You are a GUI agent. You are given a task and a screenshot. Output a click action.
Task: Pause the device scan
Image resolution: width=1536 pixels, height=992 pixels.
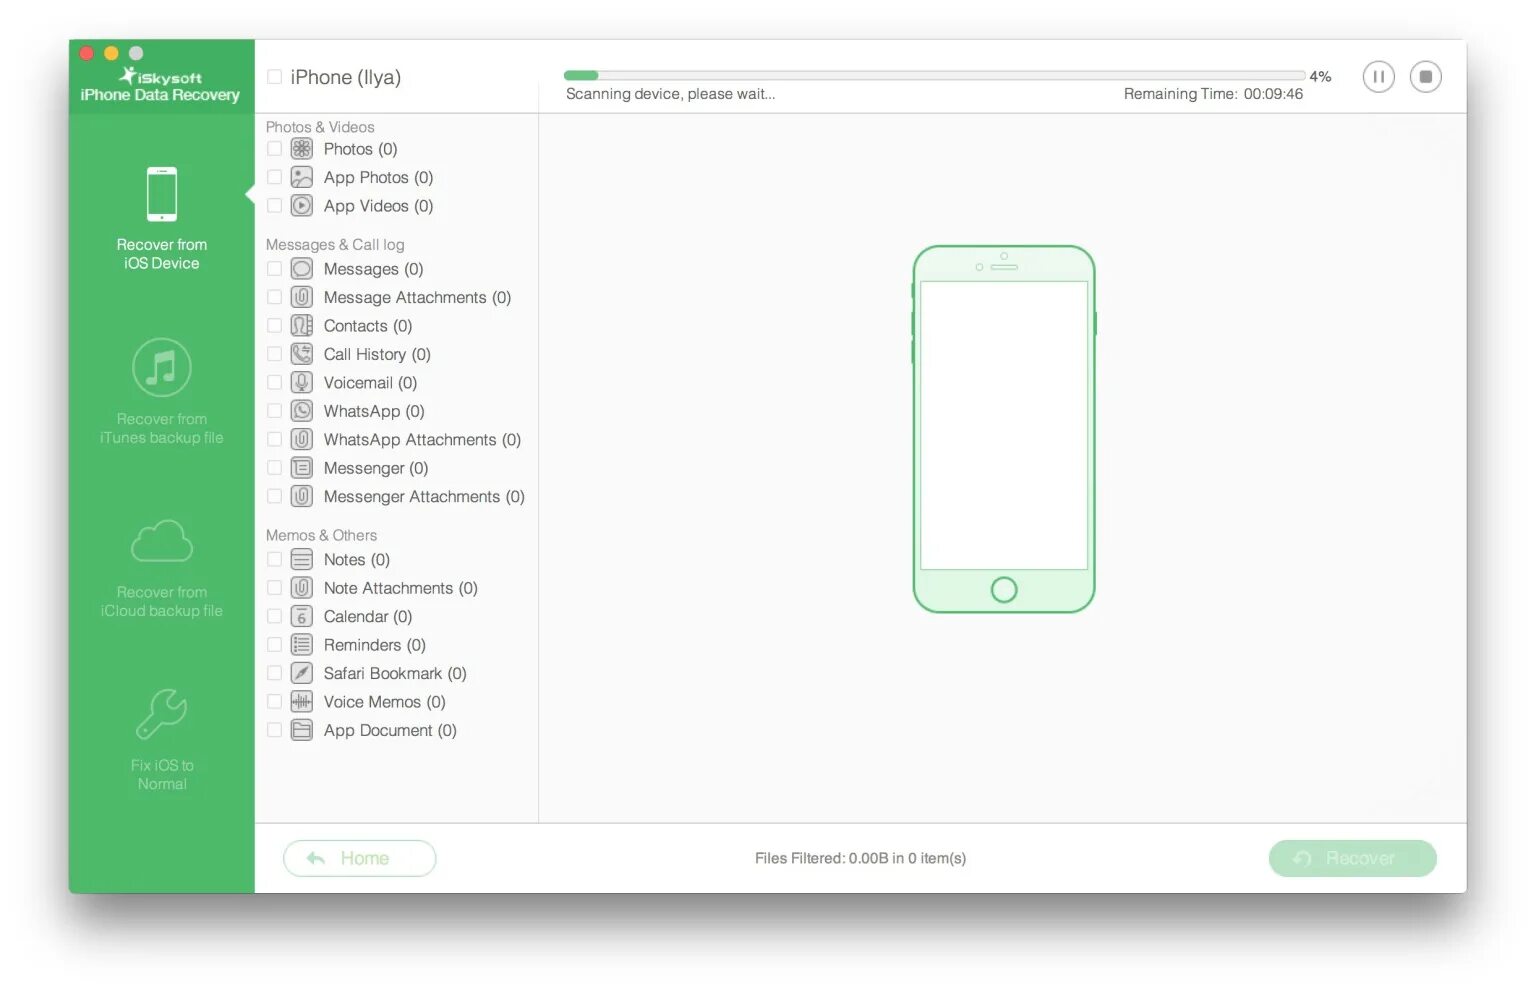tap(1378, 77)
